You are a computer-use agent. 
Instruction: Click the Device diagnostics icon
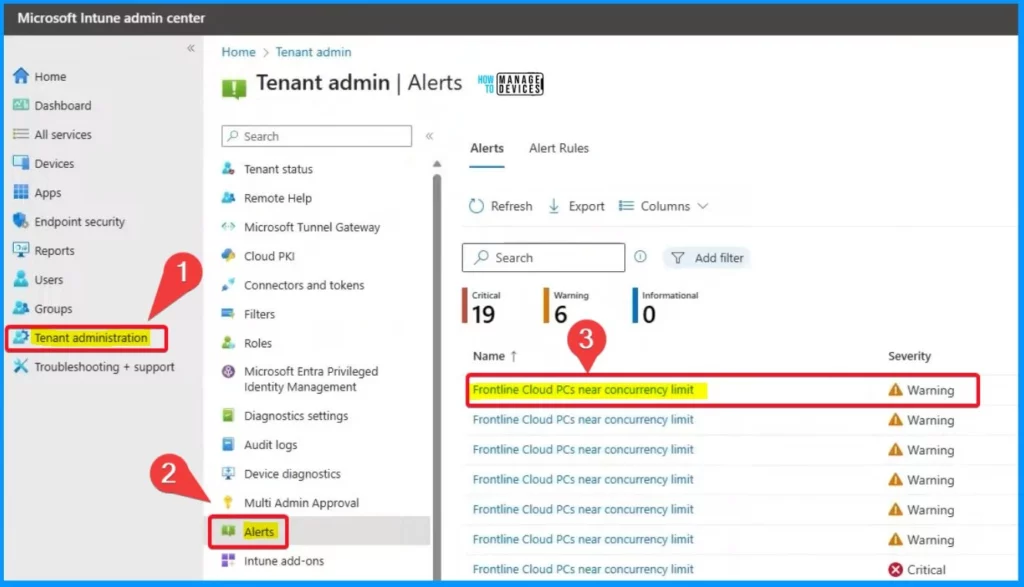click(228, 473)
